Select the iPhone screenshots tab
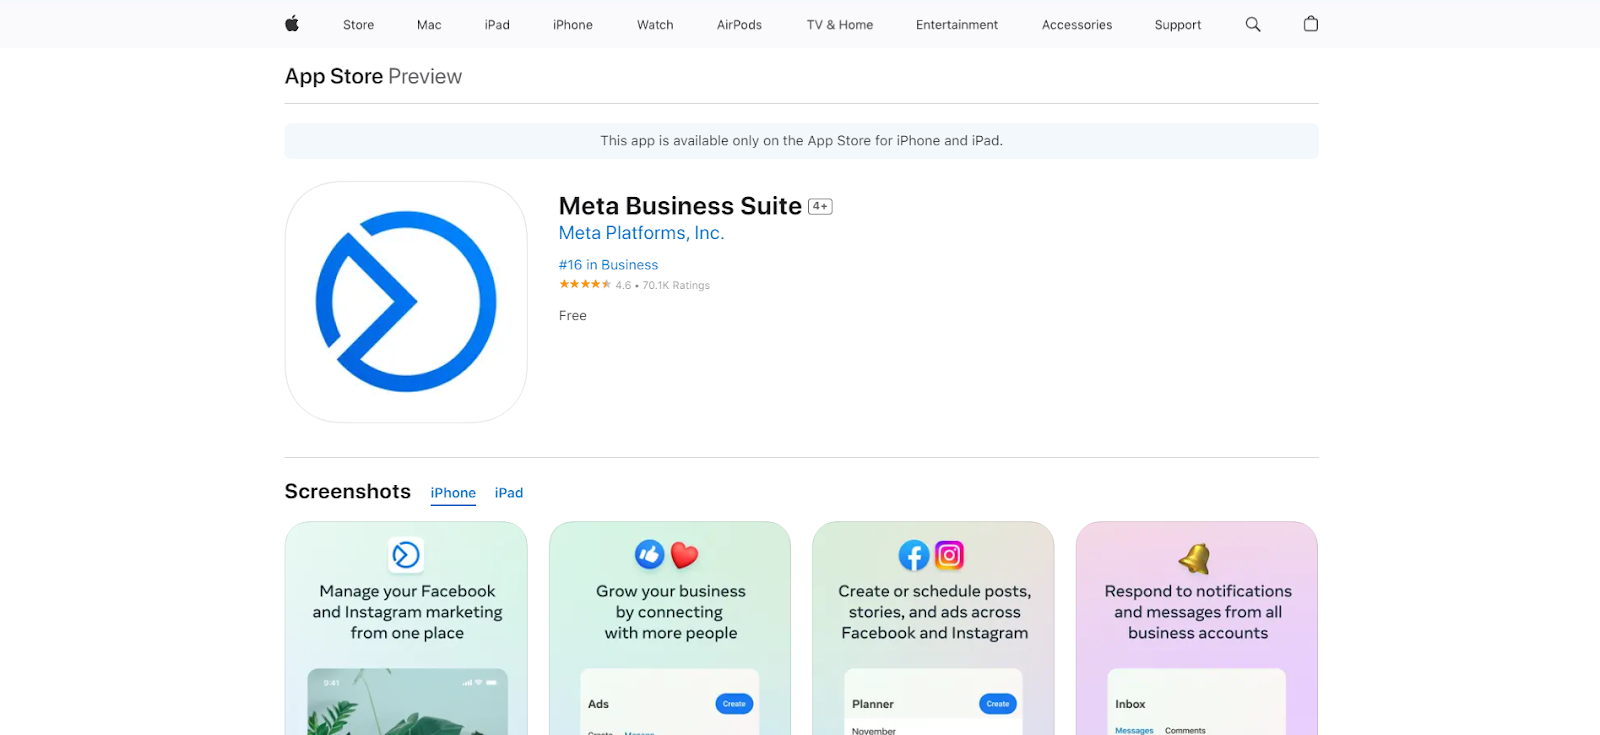This screenshot has height=735, width=1600. click(x=453, y=493)
